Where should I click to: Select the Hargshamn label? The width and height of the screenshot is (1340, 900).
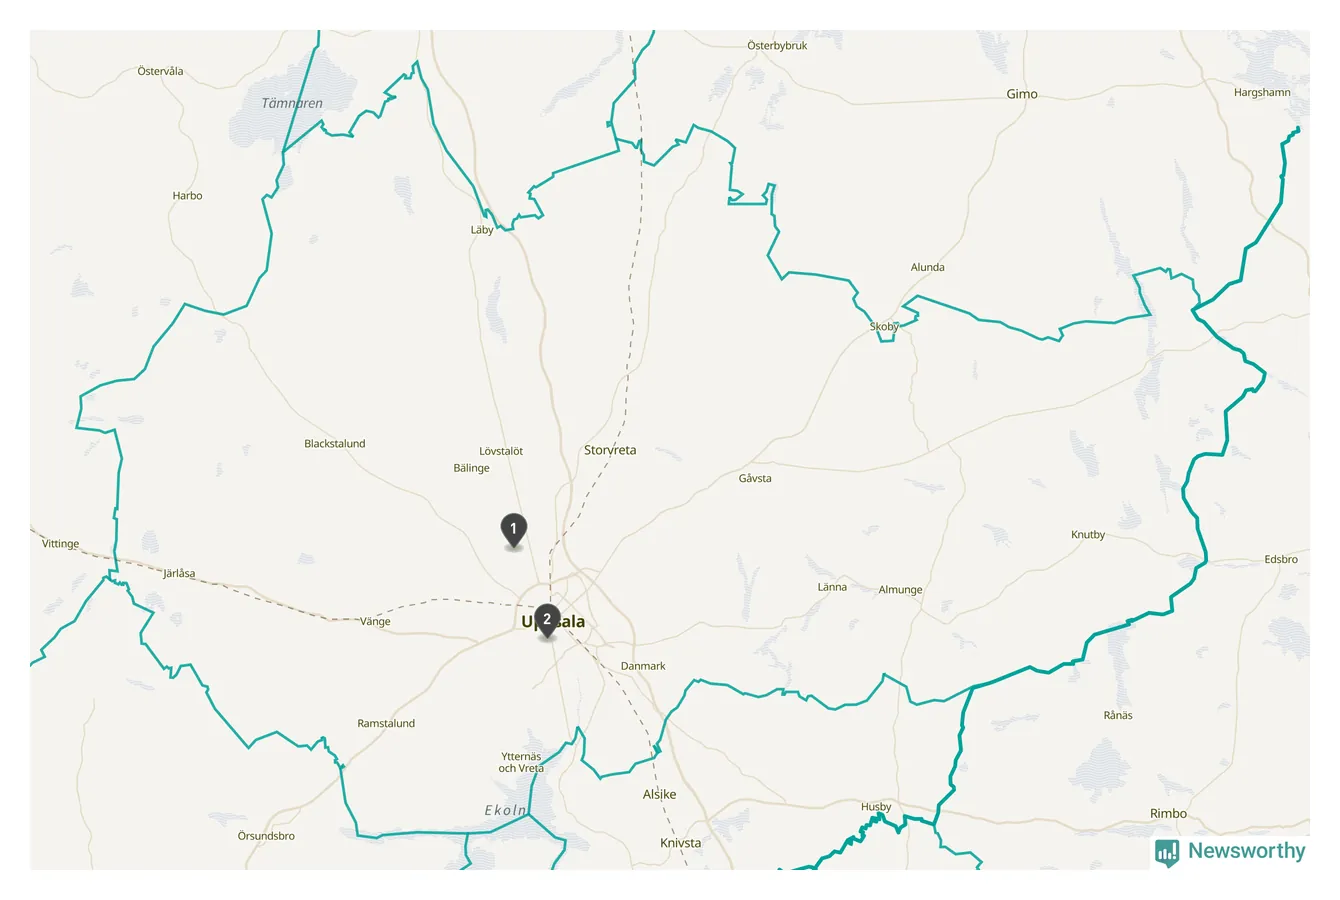pyautogui.click(x=1262, y=92)
